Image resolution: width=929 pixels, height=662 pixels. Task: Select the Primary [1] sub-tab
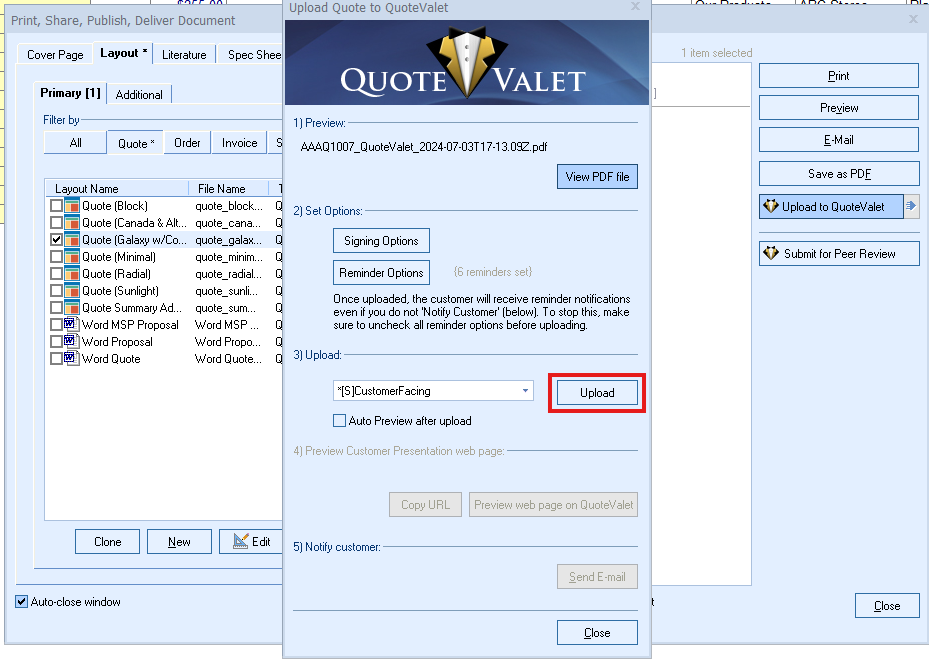70,93
